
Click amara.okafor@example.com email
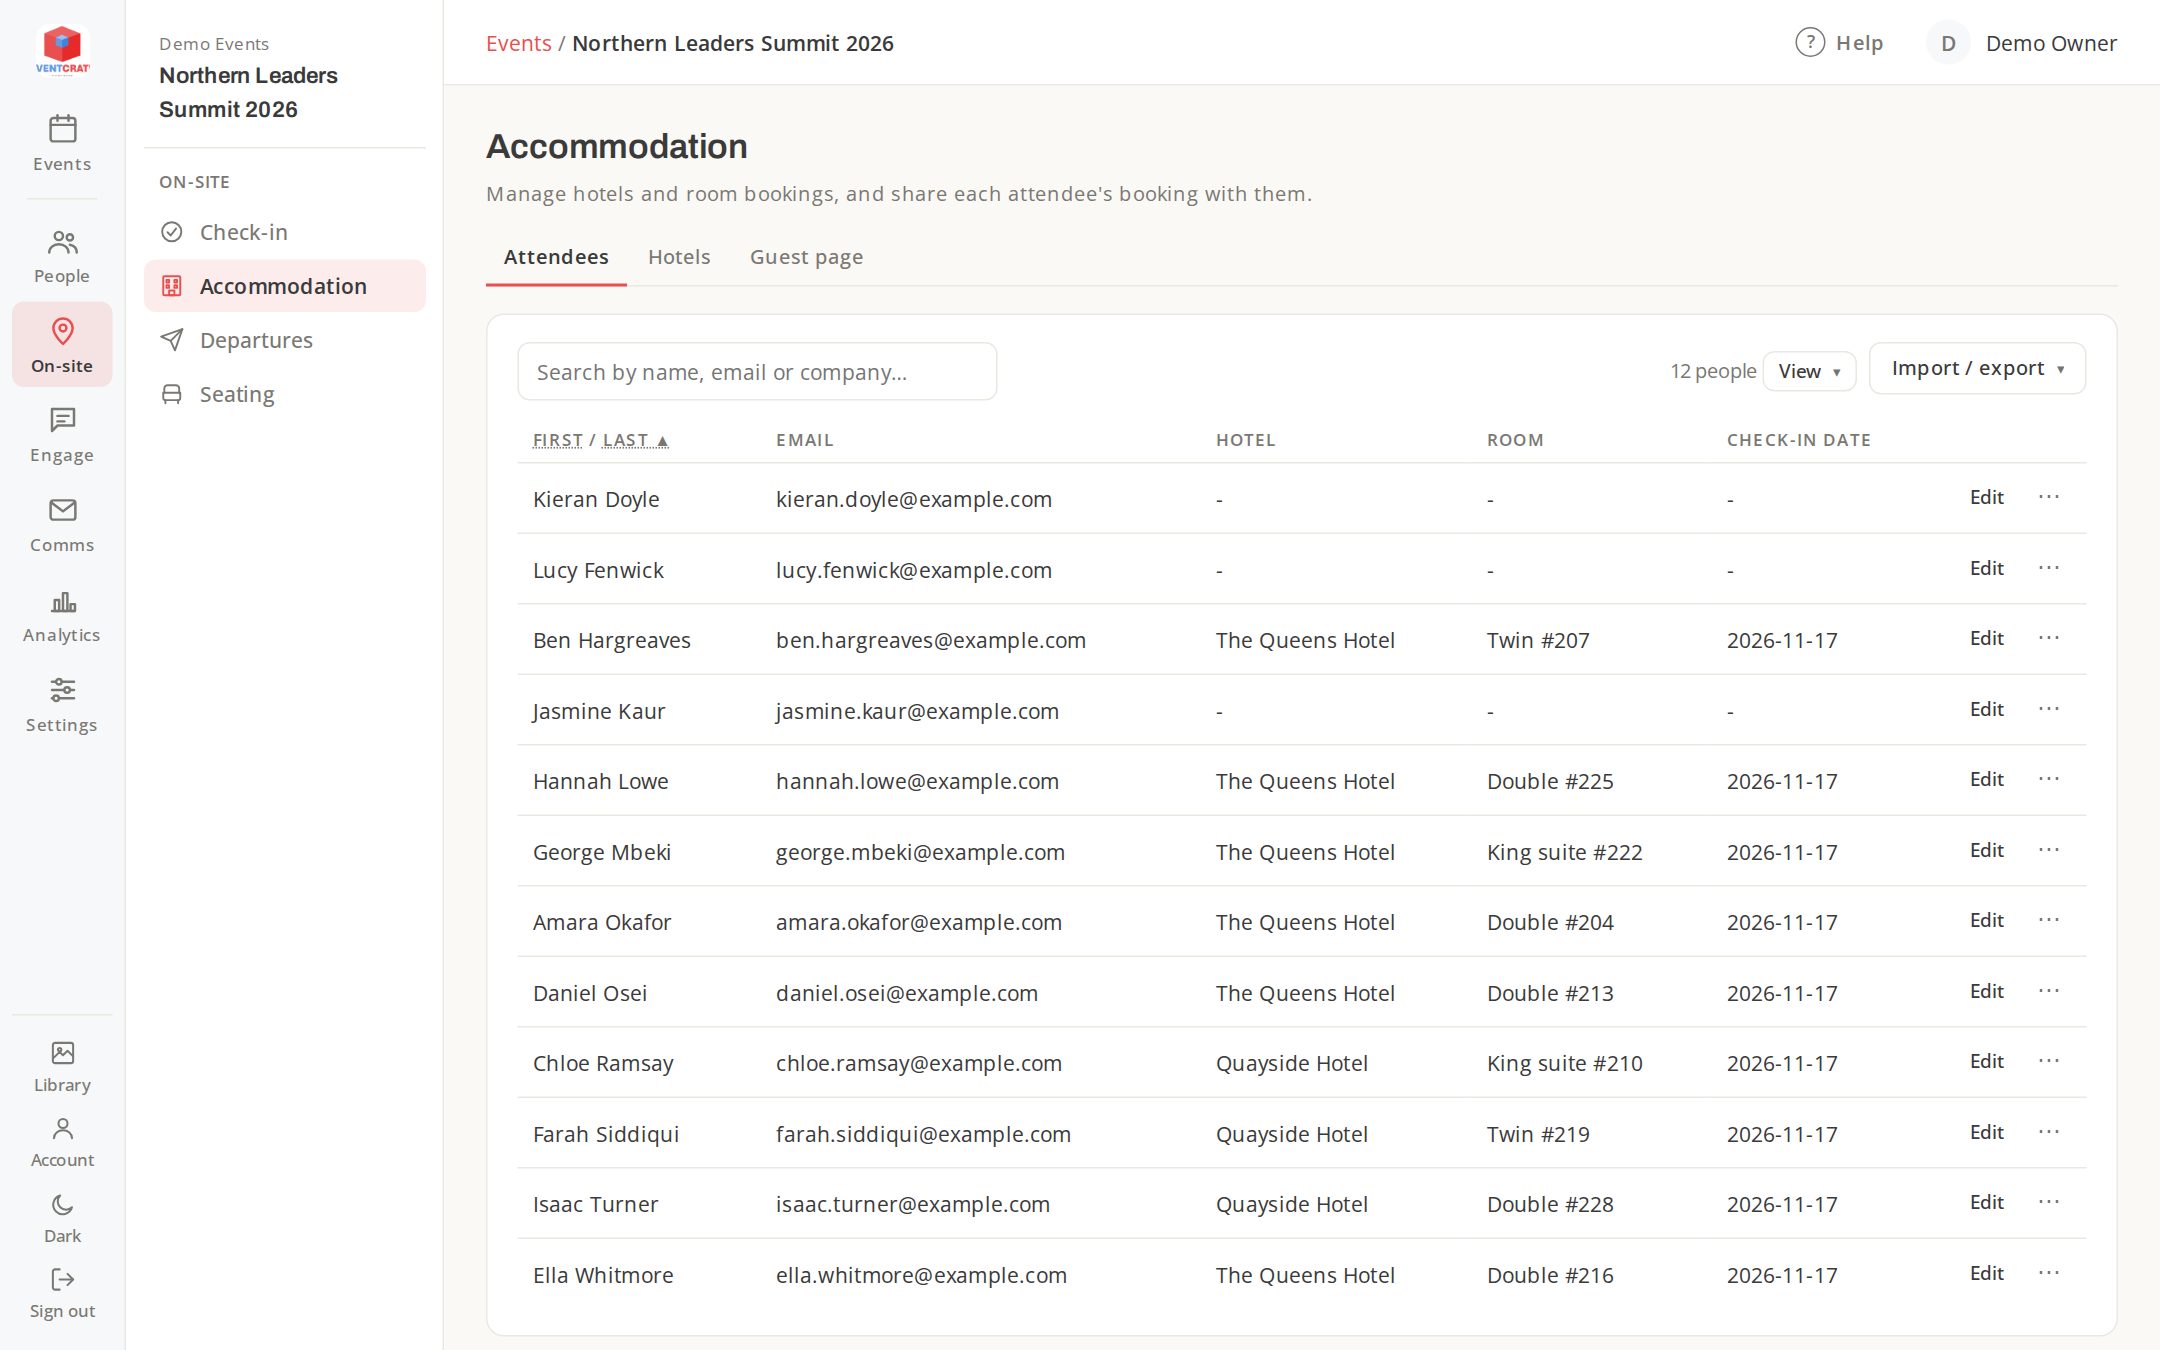click(918, 922)
